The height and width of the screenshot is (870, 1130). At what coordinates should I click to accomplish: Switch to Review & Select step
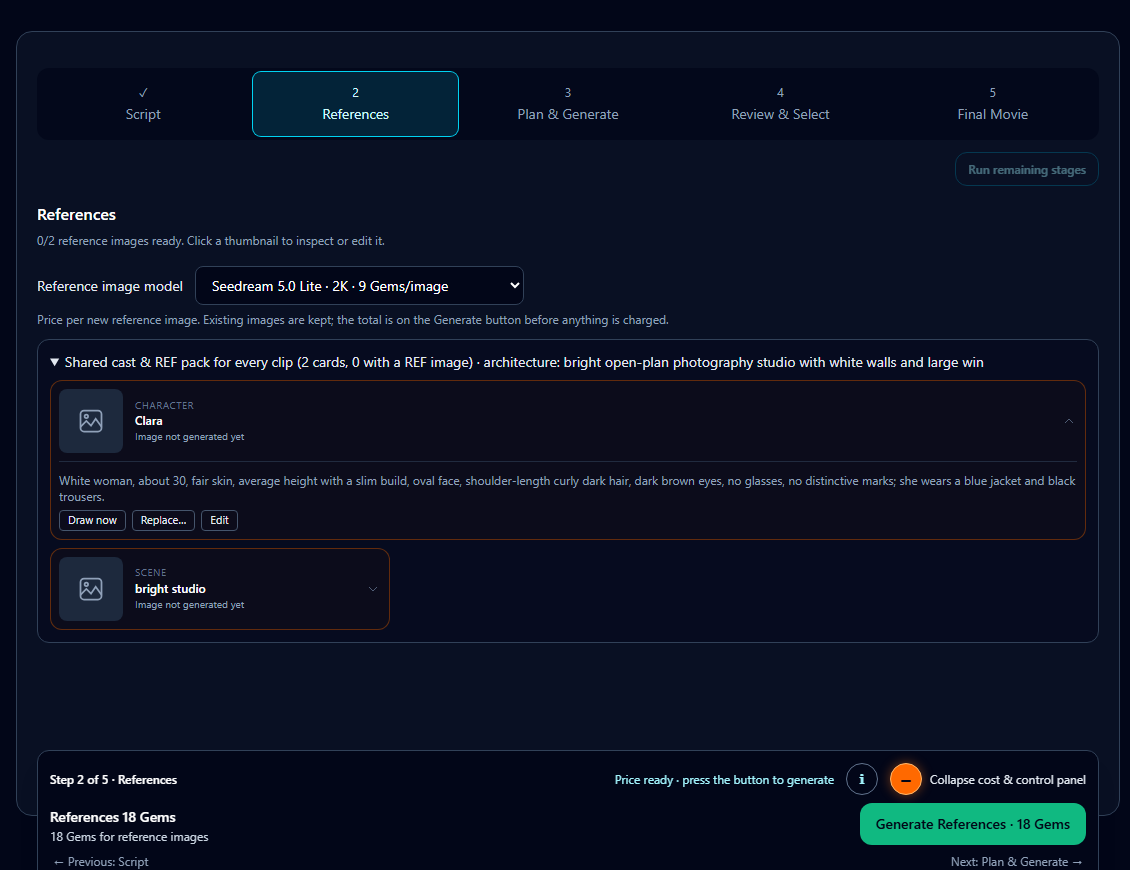coord(780,104)
